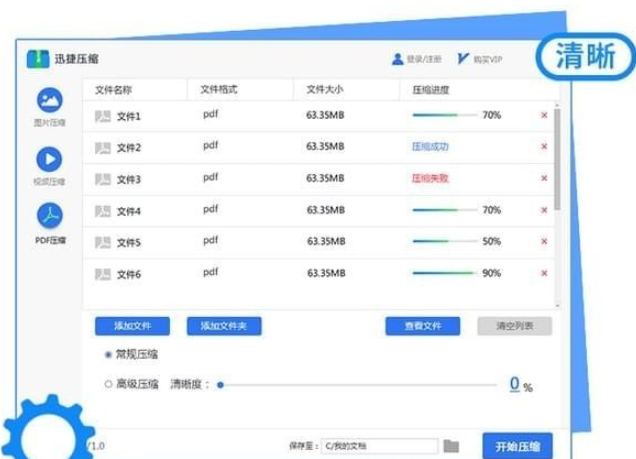Click the 购买VIP text link
This screenshot has height=459, width=636.
pyautogui.click(x=488, y=59)
